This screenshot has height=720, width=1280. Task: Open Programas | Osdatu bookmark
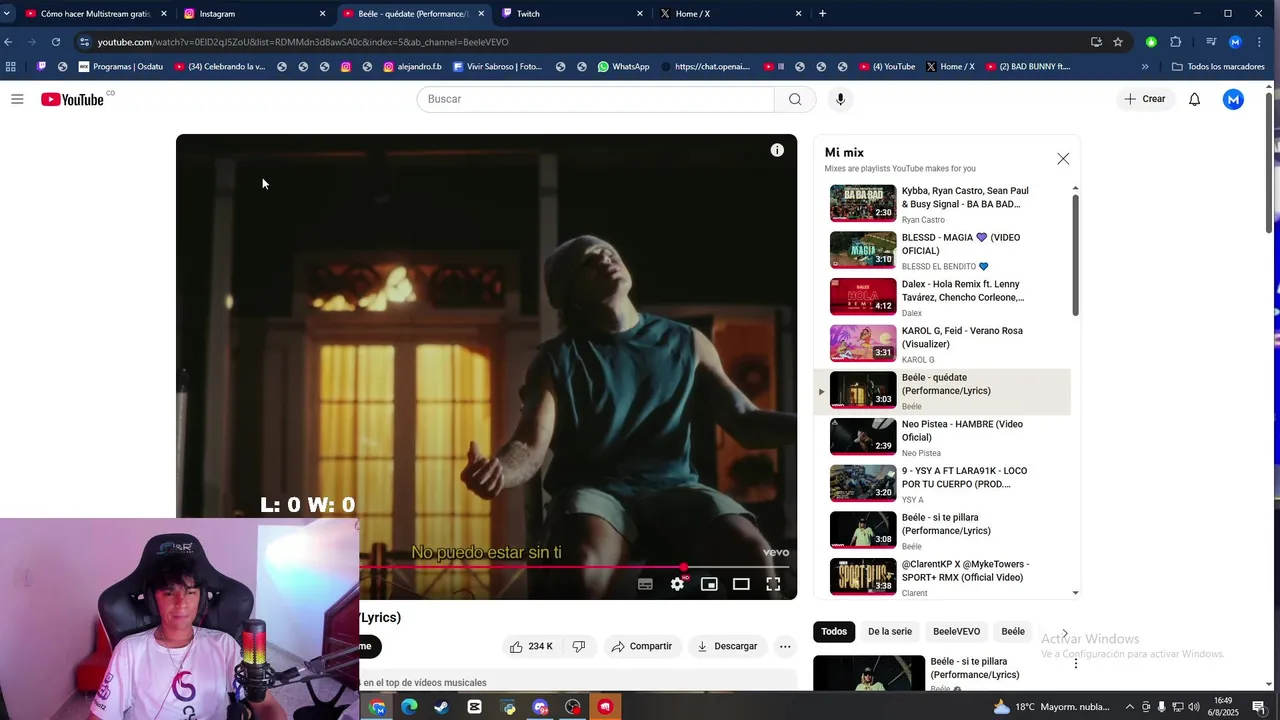click(x=120, y=67)
